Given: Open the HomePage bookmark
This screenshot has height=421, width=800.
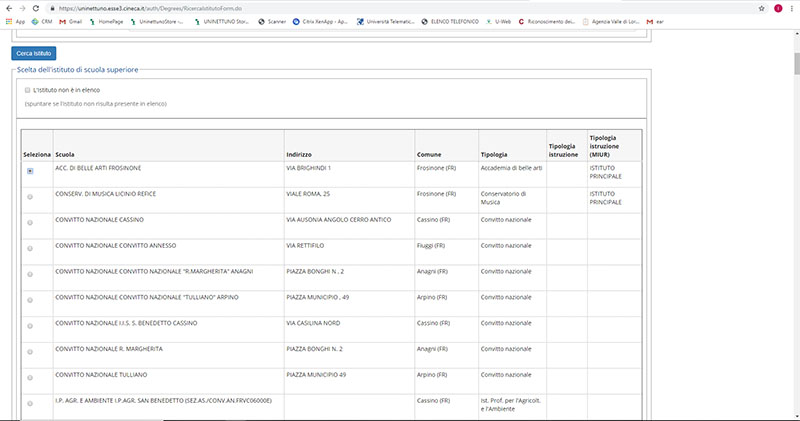Looking at the screenshot, I should click(x=113, y=20).
